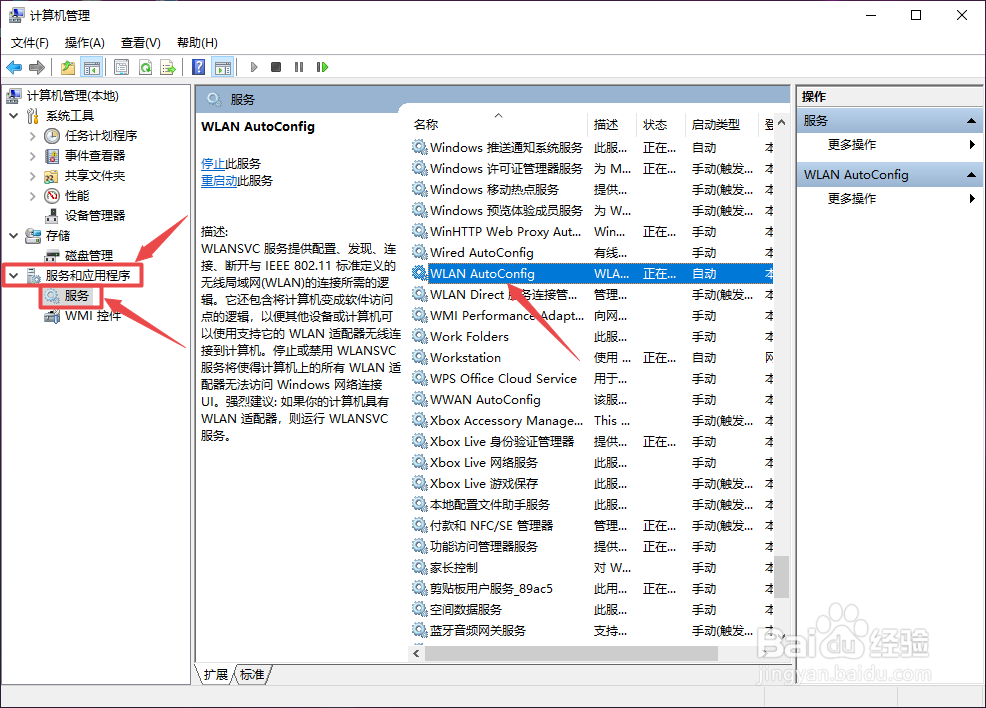Expand the 共享文件夹 node arrow
This screenshot has height=708, width=986.
[x=33, y=175]
